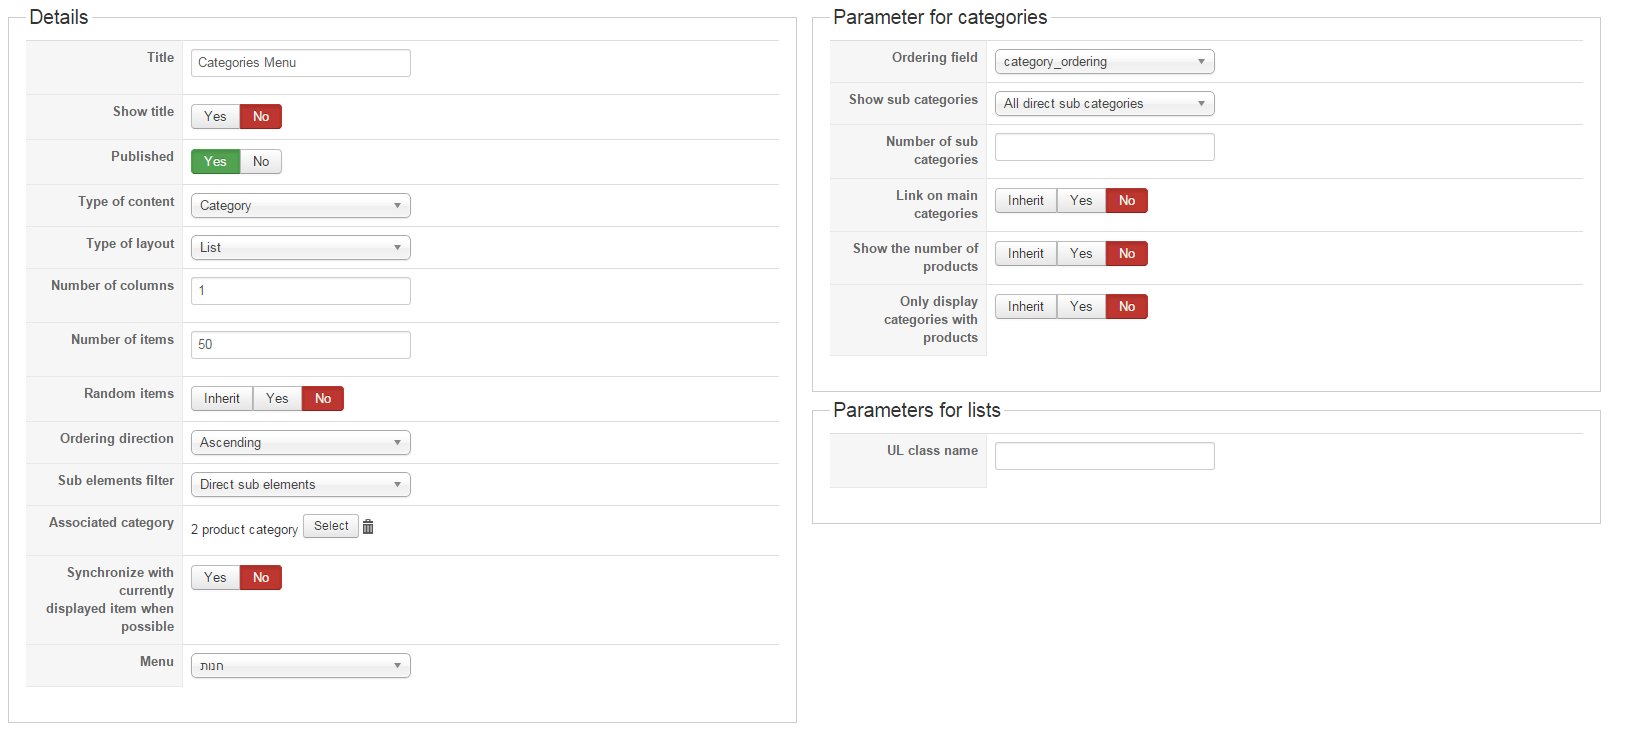Set Show the number of products to Inherit
This screenshot has height=749, width=1638.
[x=1025, y=254]
